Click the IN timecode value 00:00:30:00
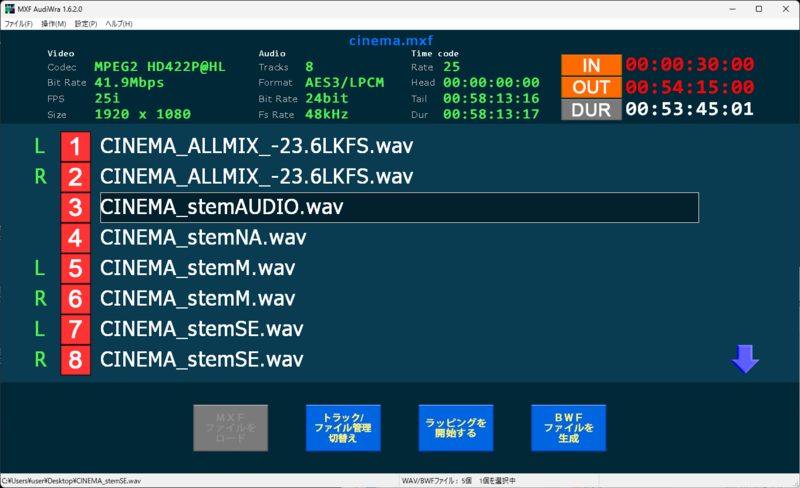This screenshot has height=488, width=800. 690,65
